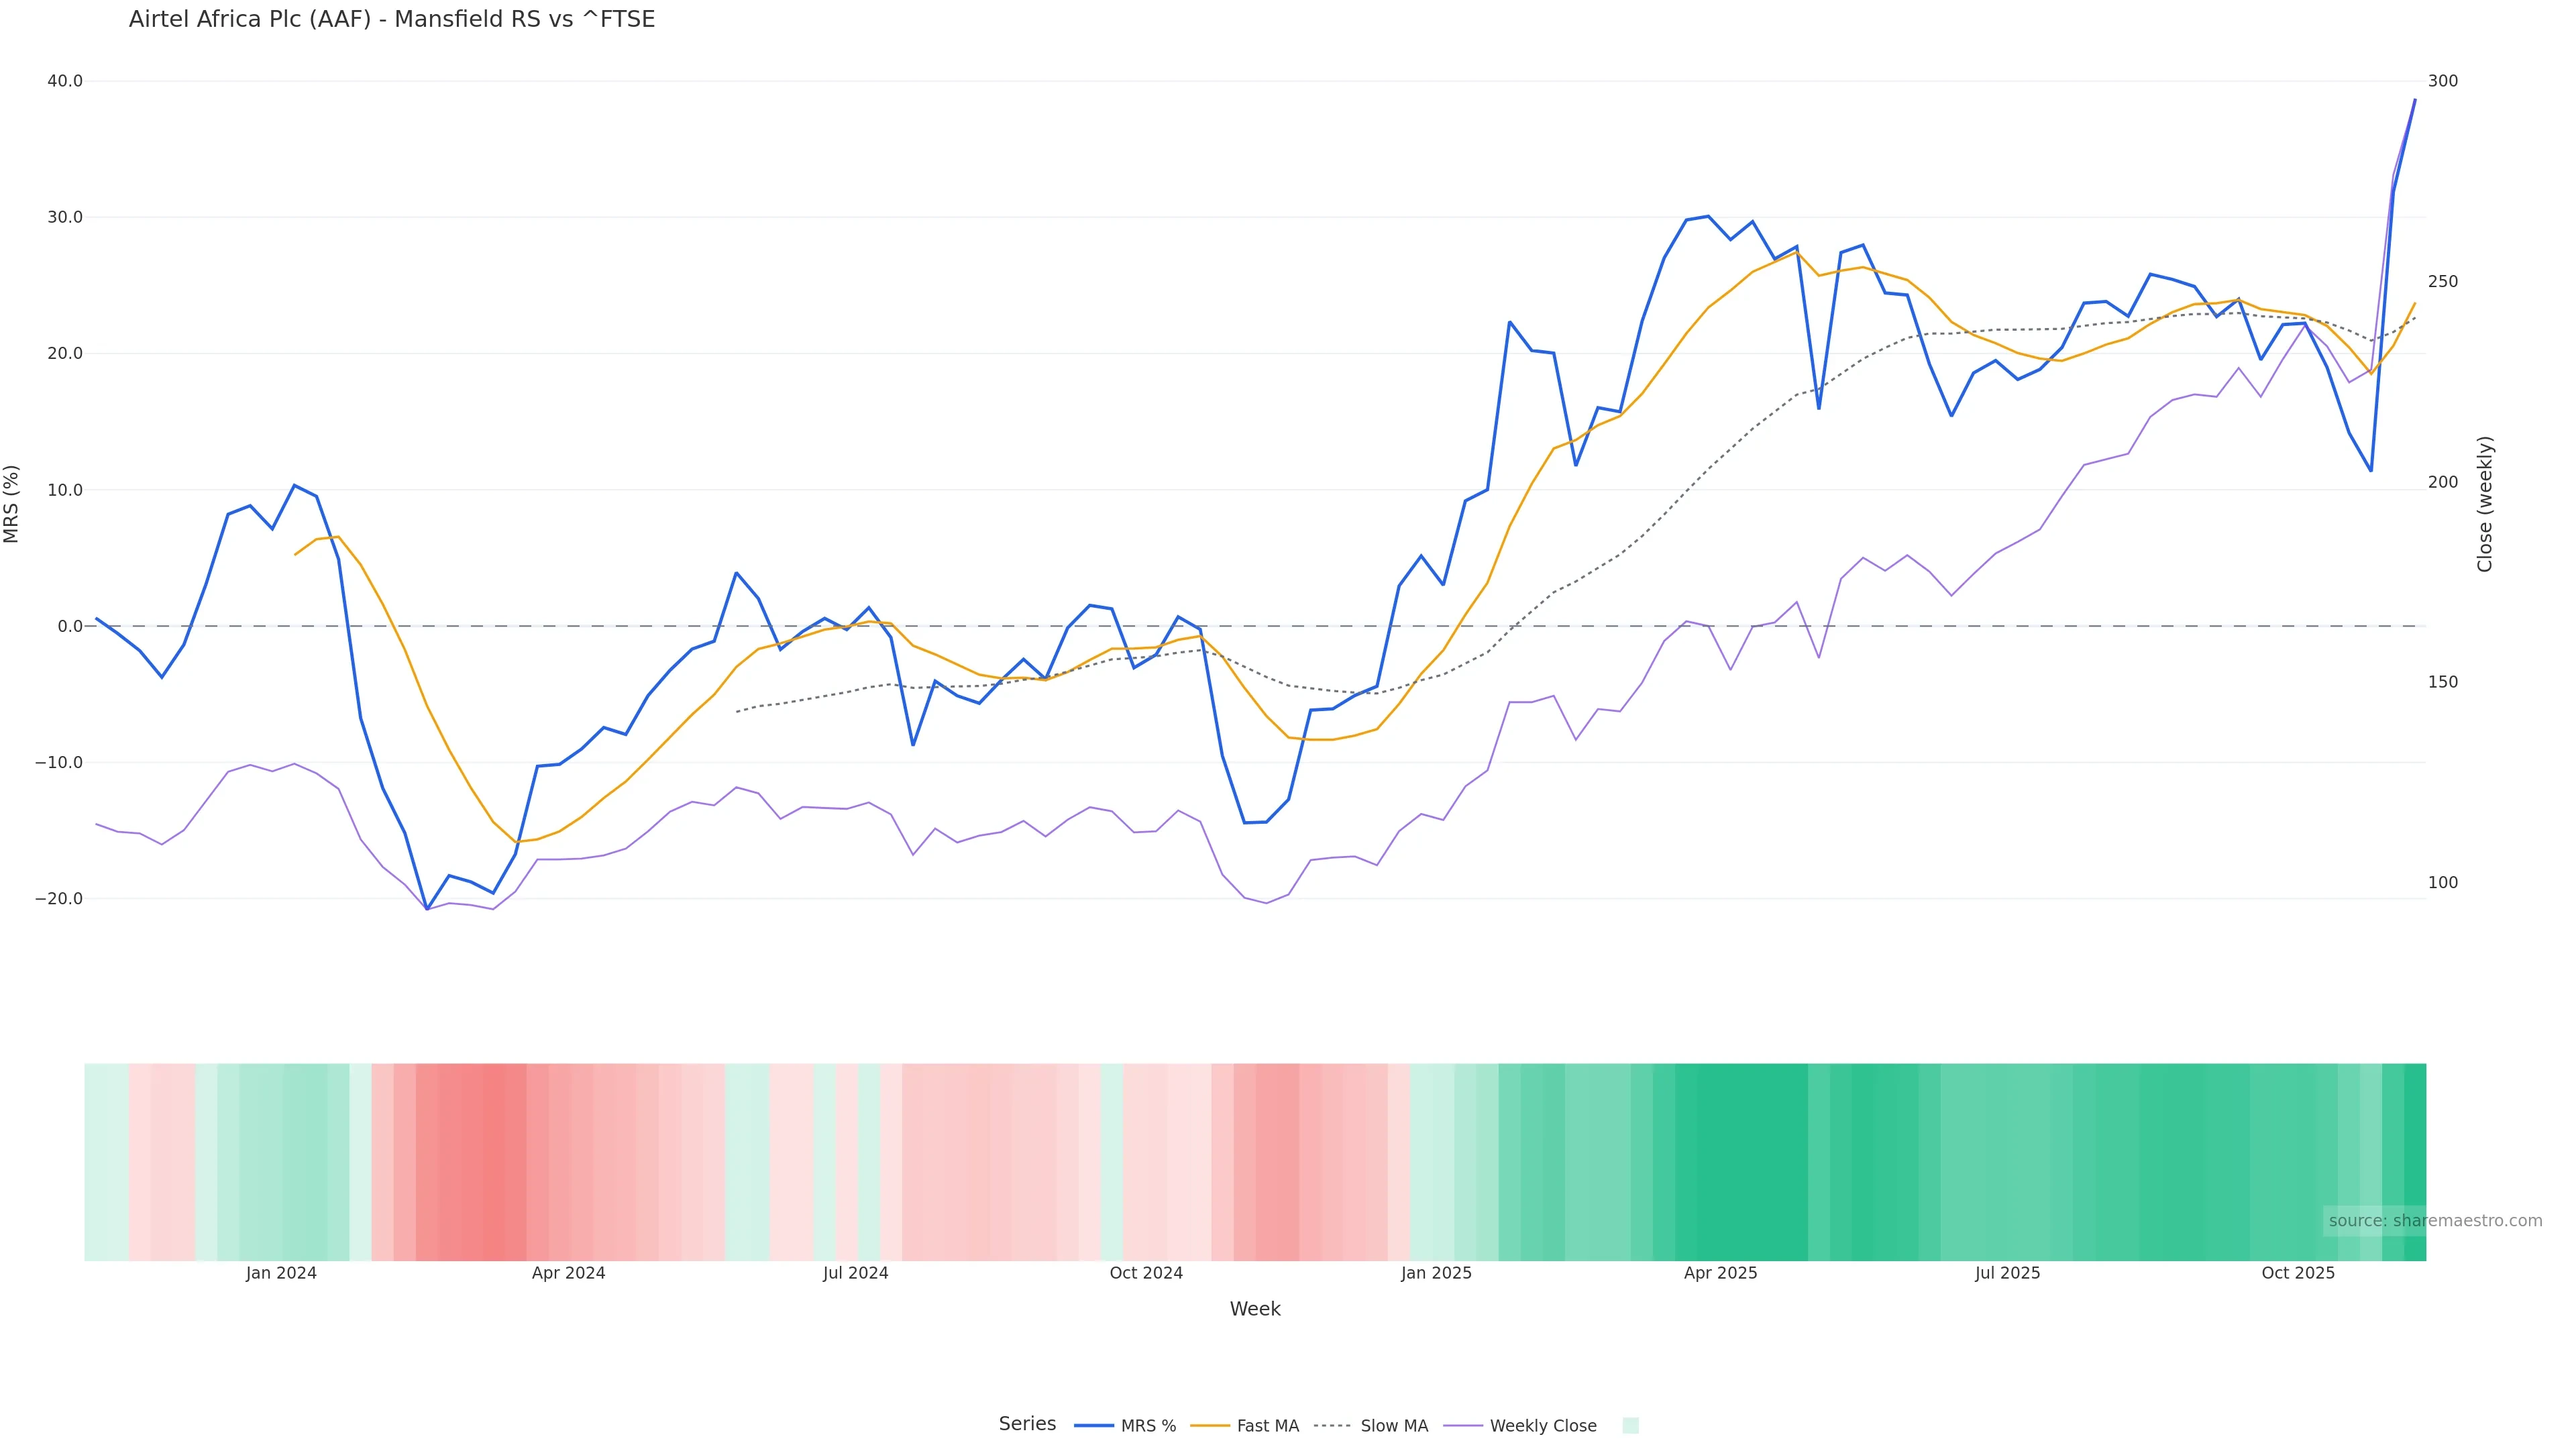The height and width of the screenshot is (1449, 2576).
Task: Open the sharemaestro.com source link
Action: coord(2434,1220)
